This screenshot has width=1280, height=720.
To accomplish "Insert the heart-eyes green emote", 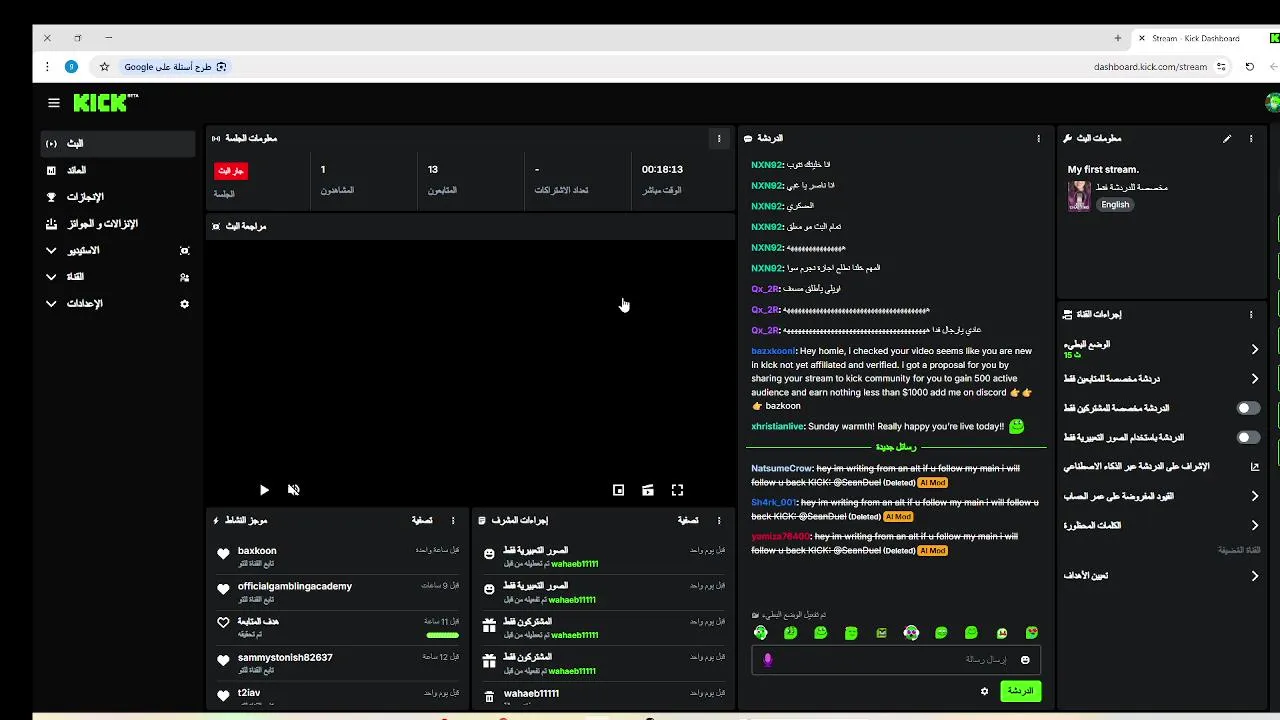I will 1032,633.
